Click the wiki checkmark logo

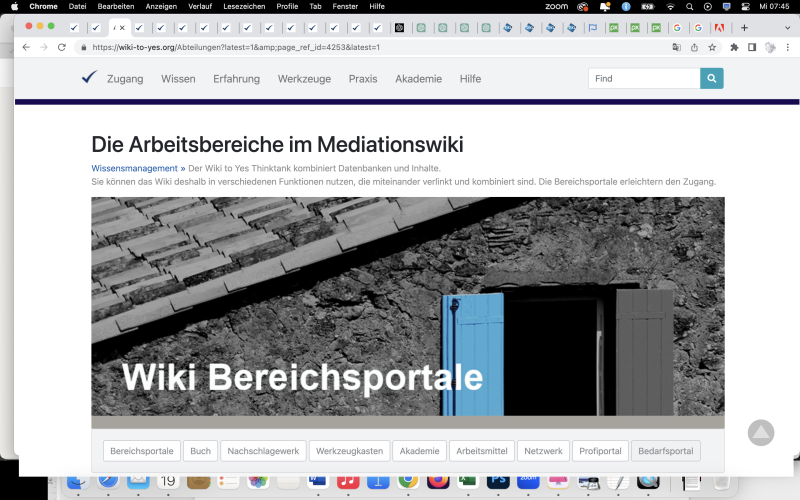(89, 77)
